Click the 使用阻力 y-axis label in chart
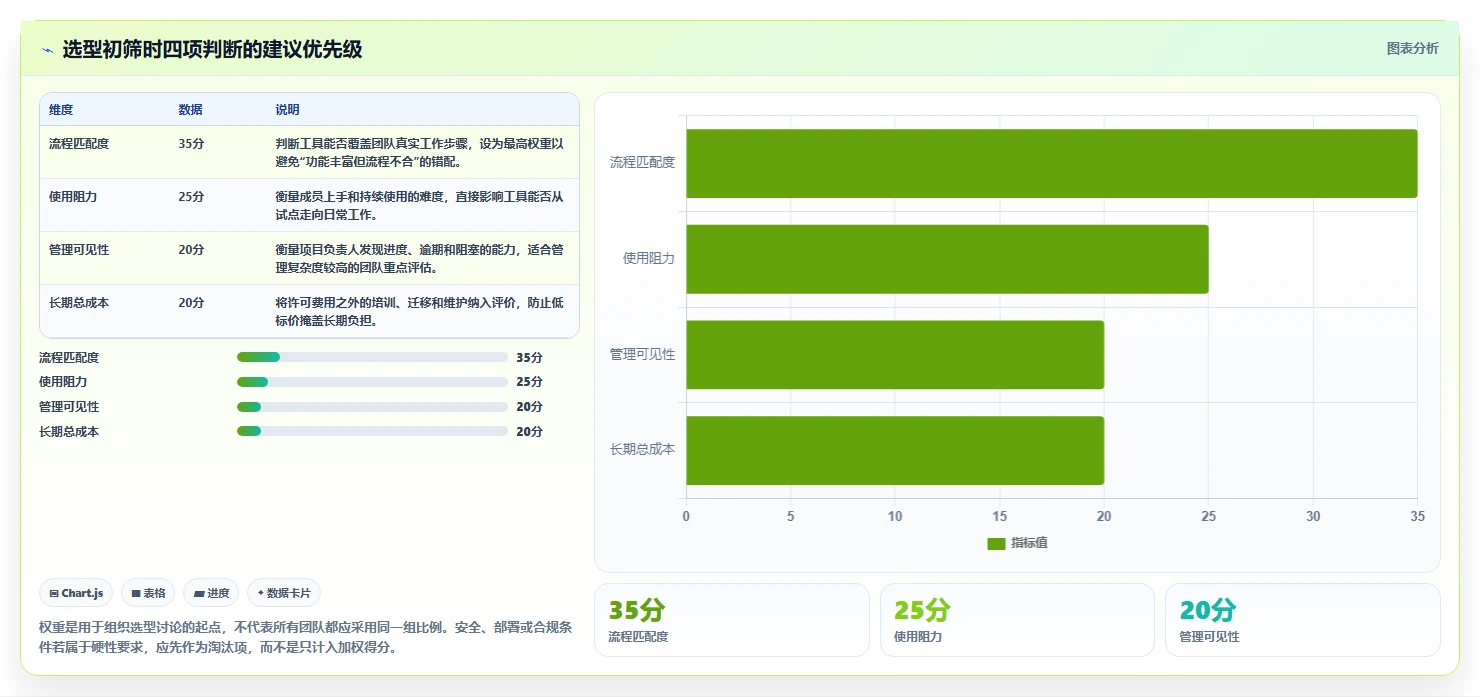Viewport: 1480px width, 697px height. pos(649,258)
